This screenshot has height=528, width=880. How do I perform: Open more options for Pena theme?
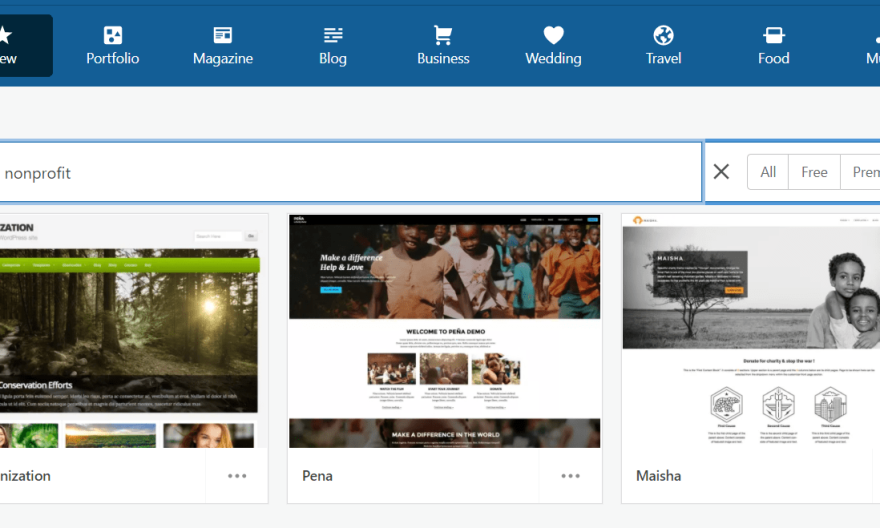(x=570, y=476)
